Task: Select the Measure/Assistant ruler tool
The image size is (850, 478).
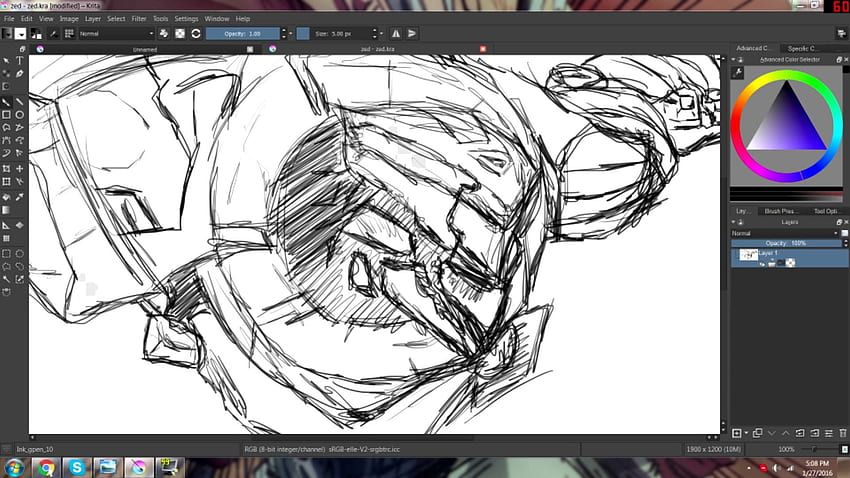Action: [x=7, y=225]
